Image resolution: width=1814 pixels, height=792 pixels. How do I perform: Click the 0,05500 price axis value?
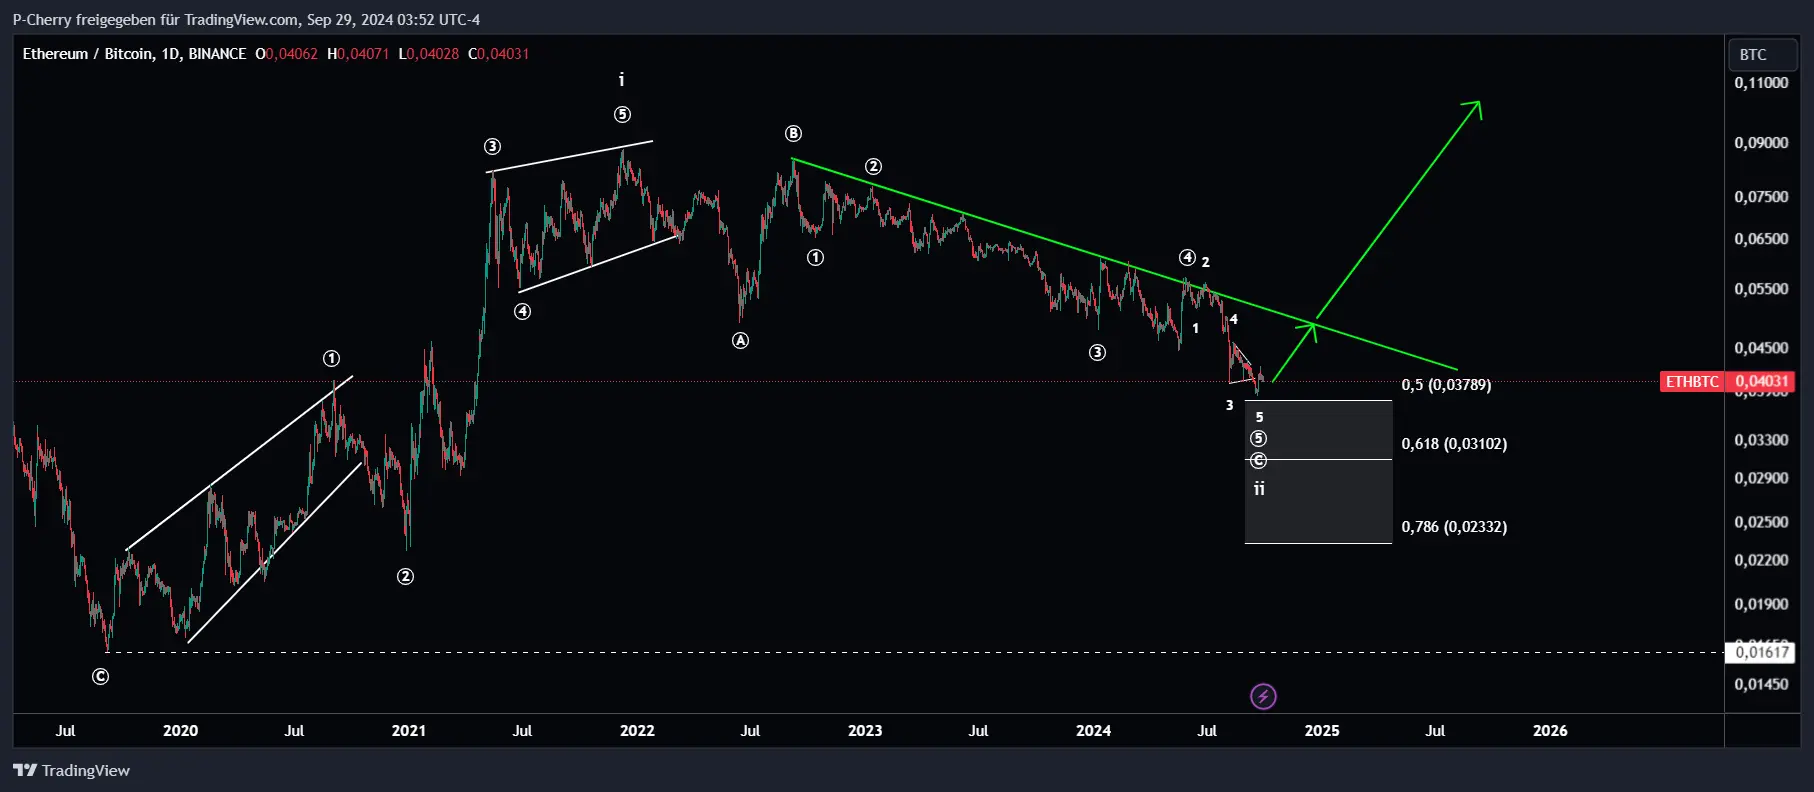pyautogui.click(x=1761, y=289)
